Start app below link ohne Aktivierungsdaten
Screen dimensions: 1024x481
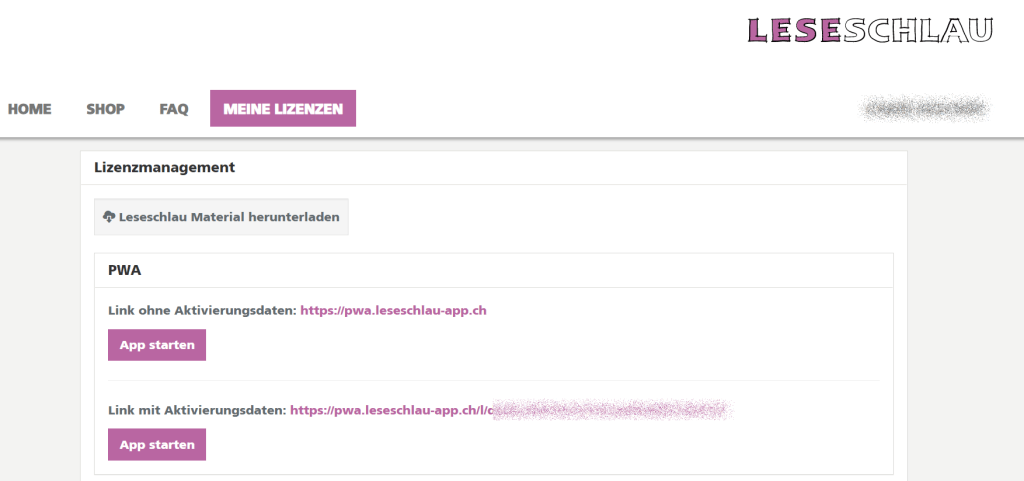pos(157,345)
